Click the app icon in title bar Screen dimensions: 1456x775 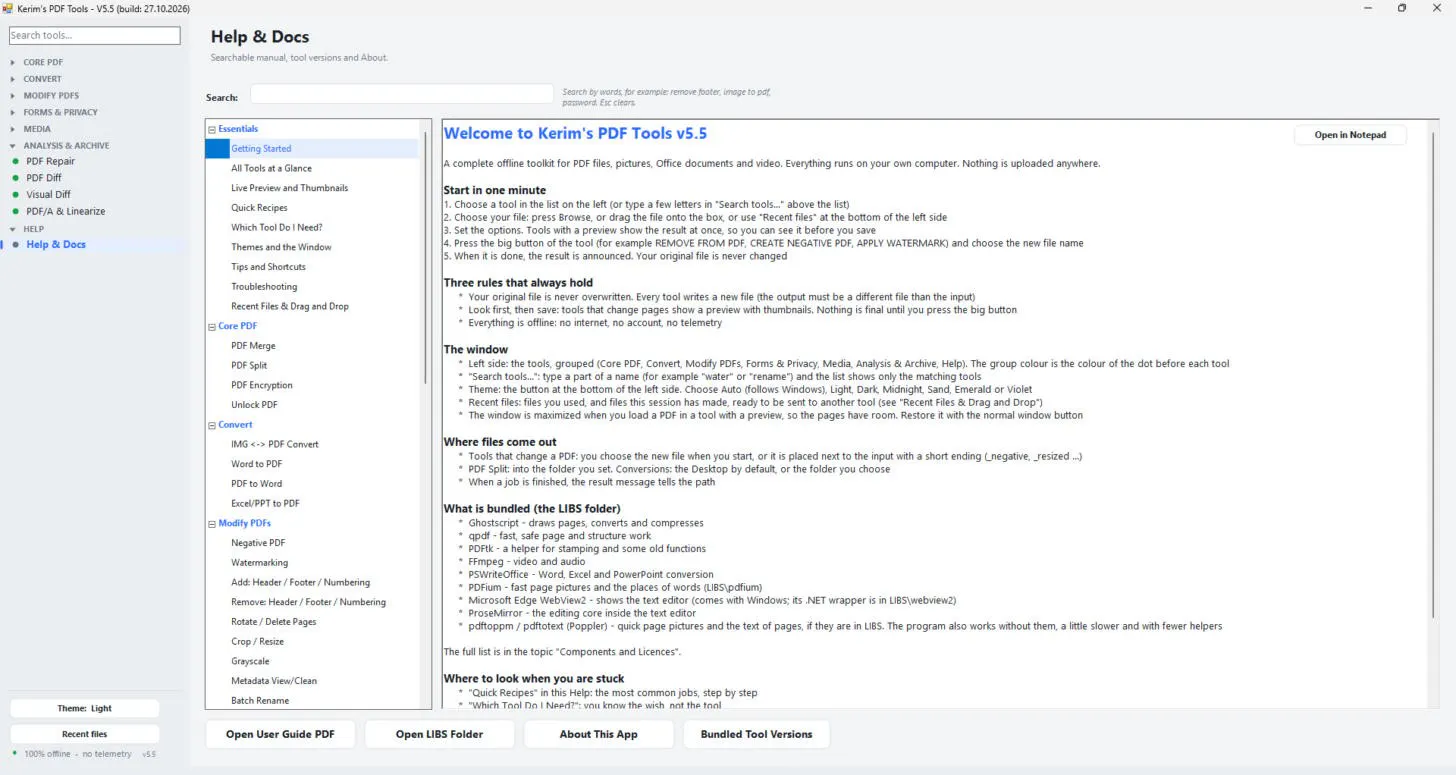(x=7, y=8)
